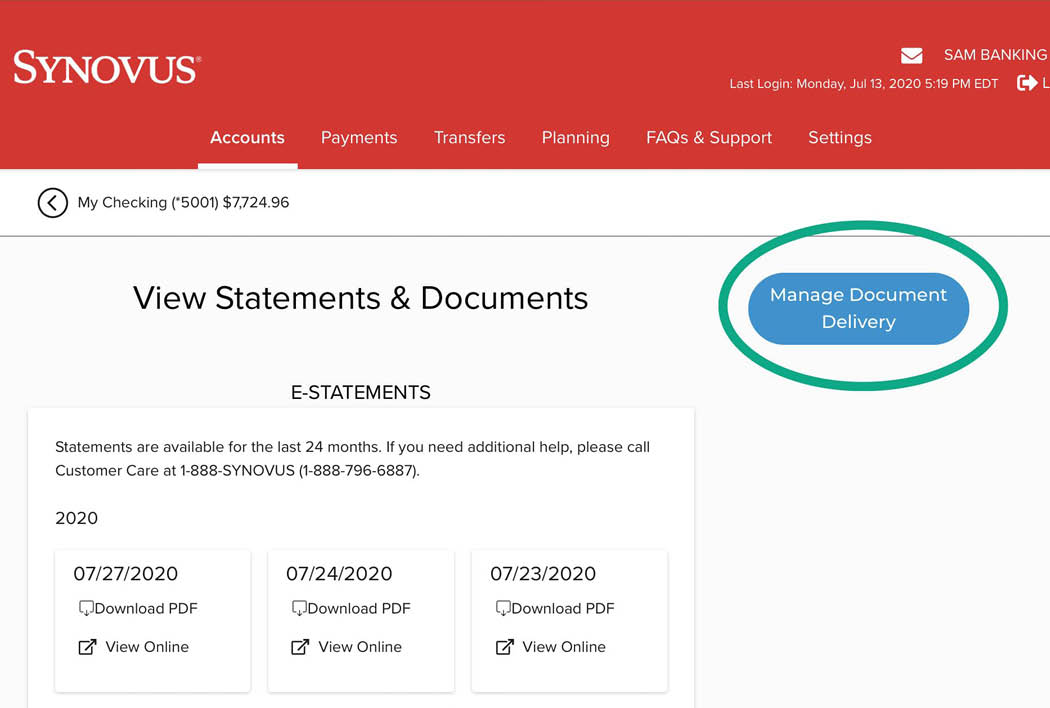Viewport: 1050px width, 708px height.
Task: Click View Online for 07/24/2020 statement
Action: tap(360, 647)
